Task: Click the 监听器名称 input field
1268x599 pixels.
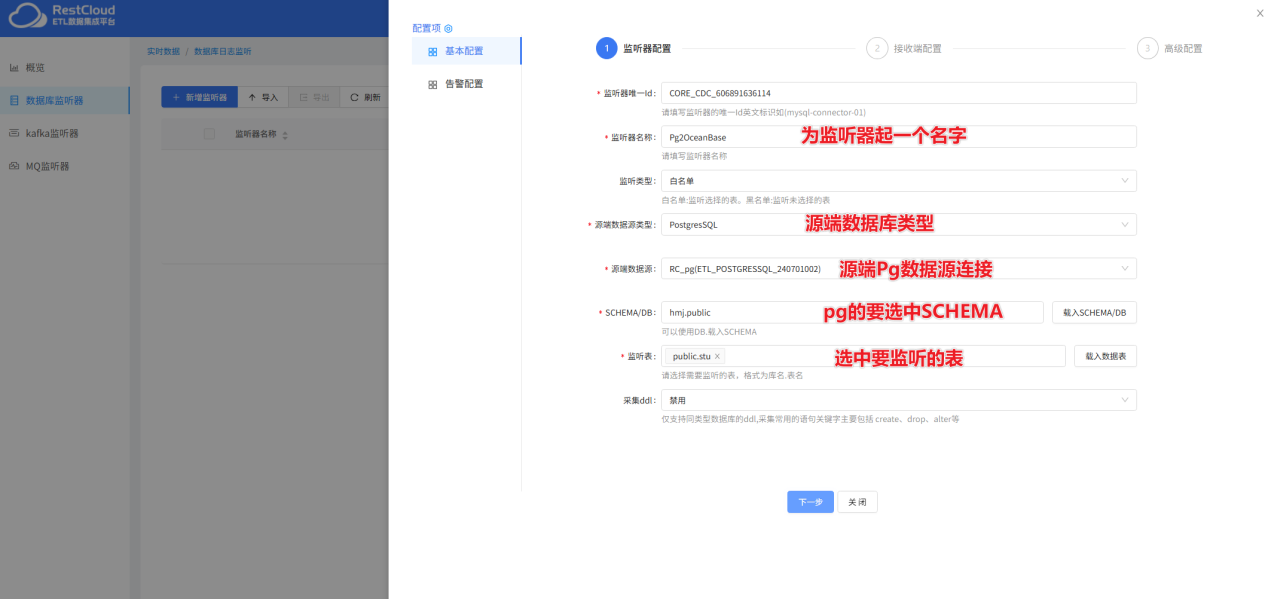Action: tap(899, 137)
